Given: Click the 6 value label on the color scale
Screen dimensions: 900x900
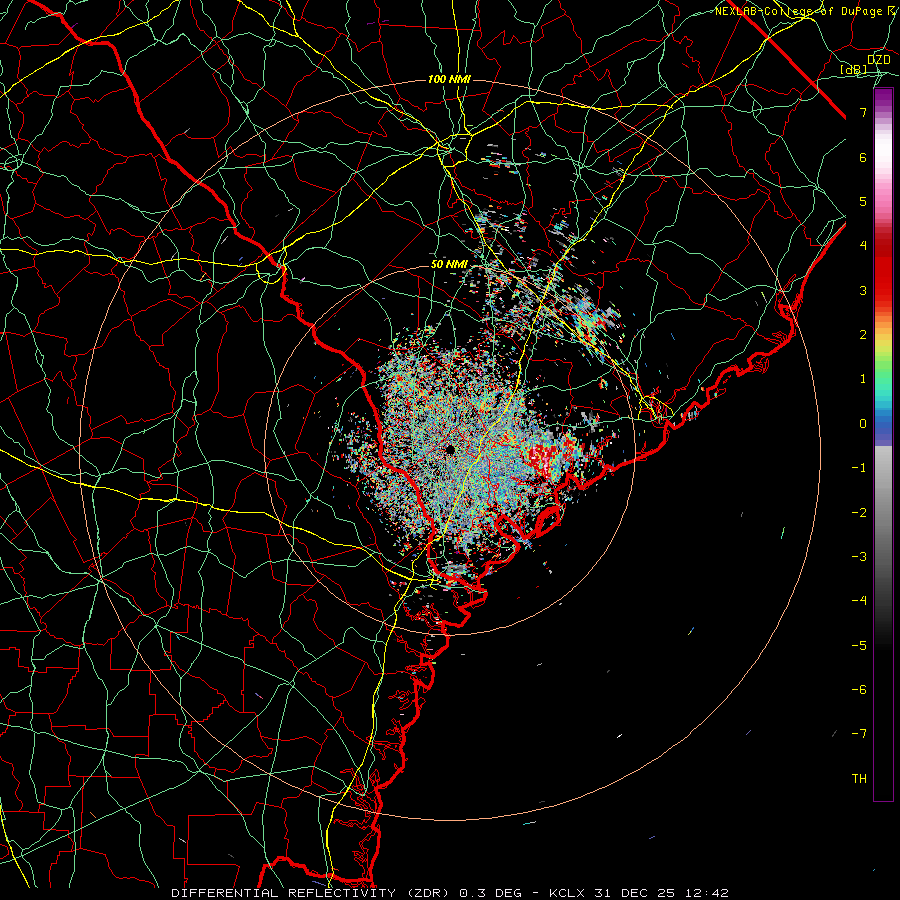Looking at the screenshot, I should 863,157.
